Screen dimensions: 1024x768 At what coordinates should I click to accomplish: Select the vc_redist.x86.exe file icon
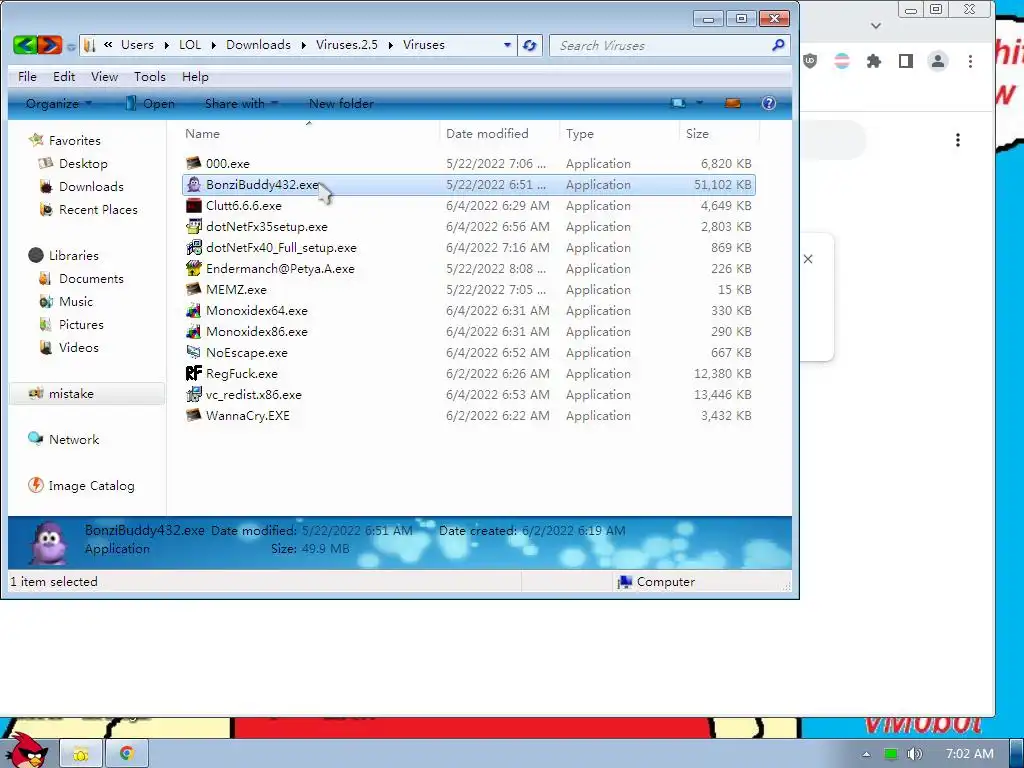click(193, 394)
